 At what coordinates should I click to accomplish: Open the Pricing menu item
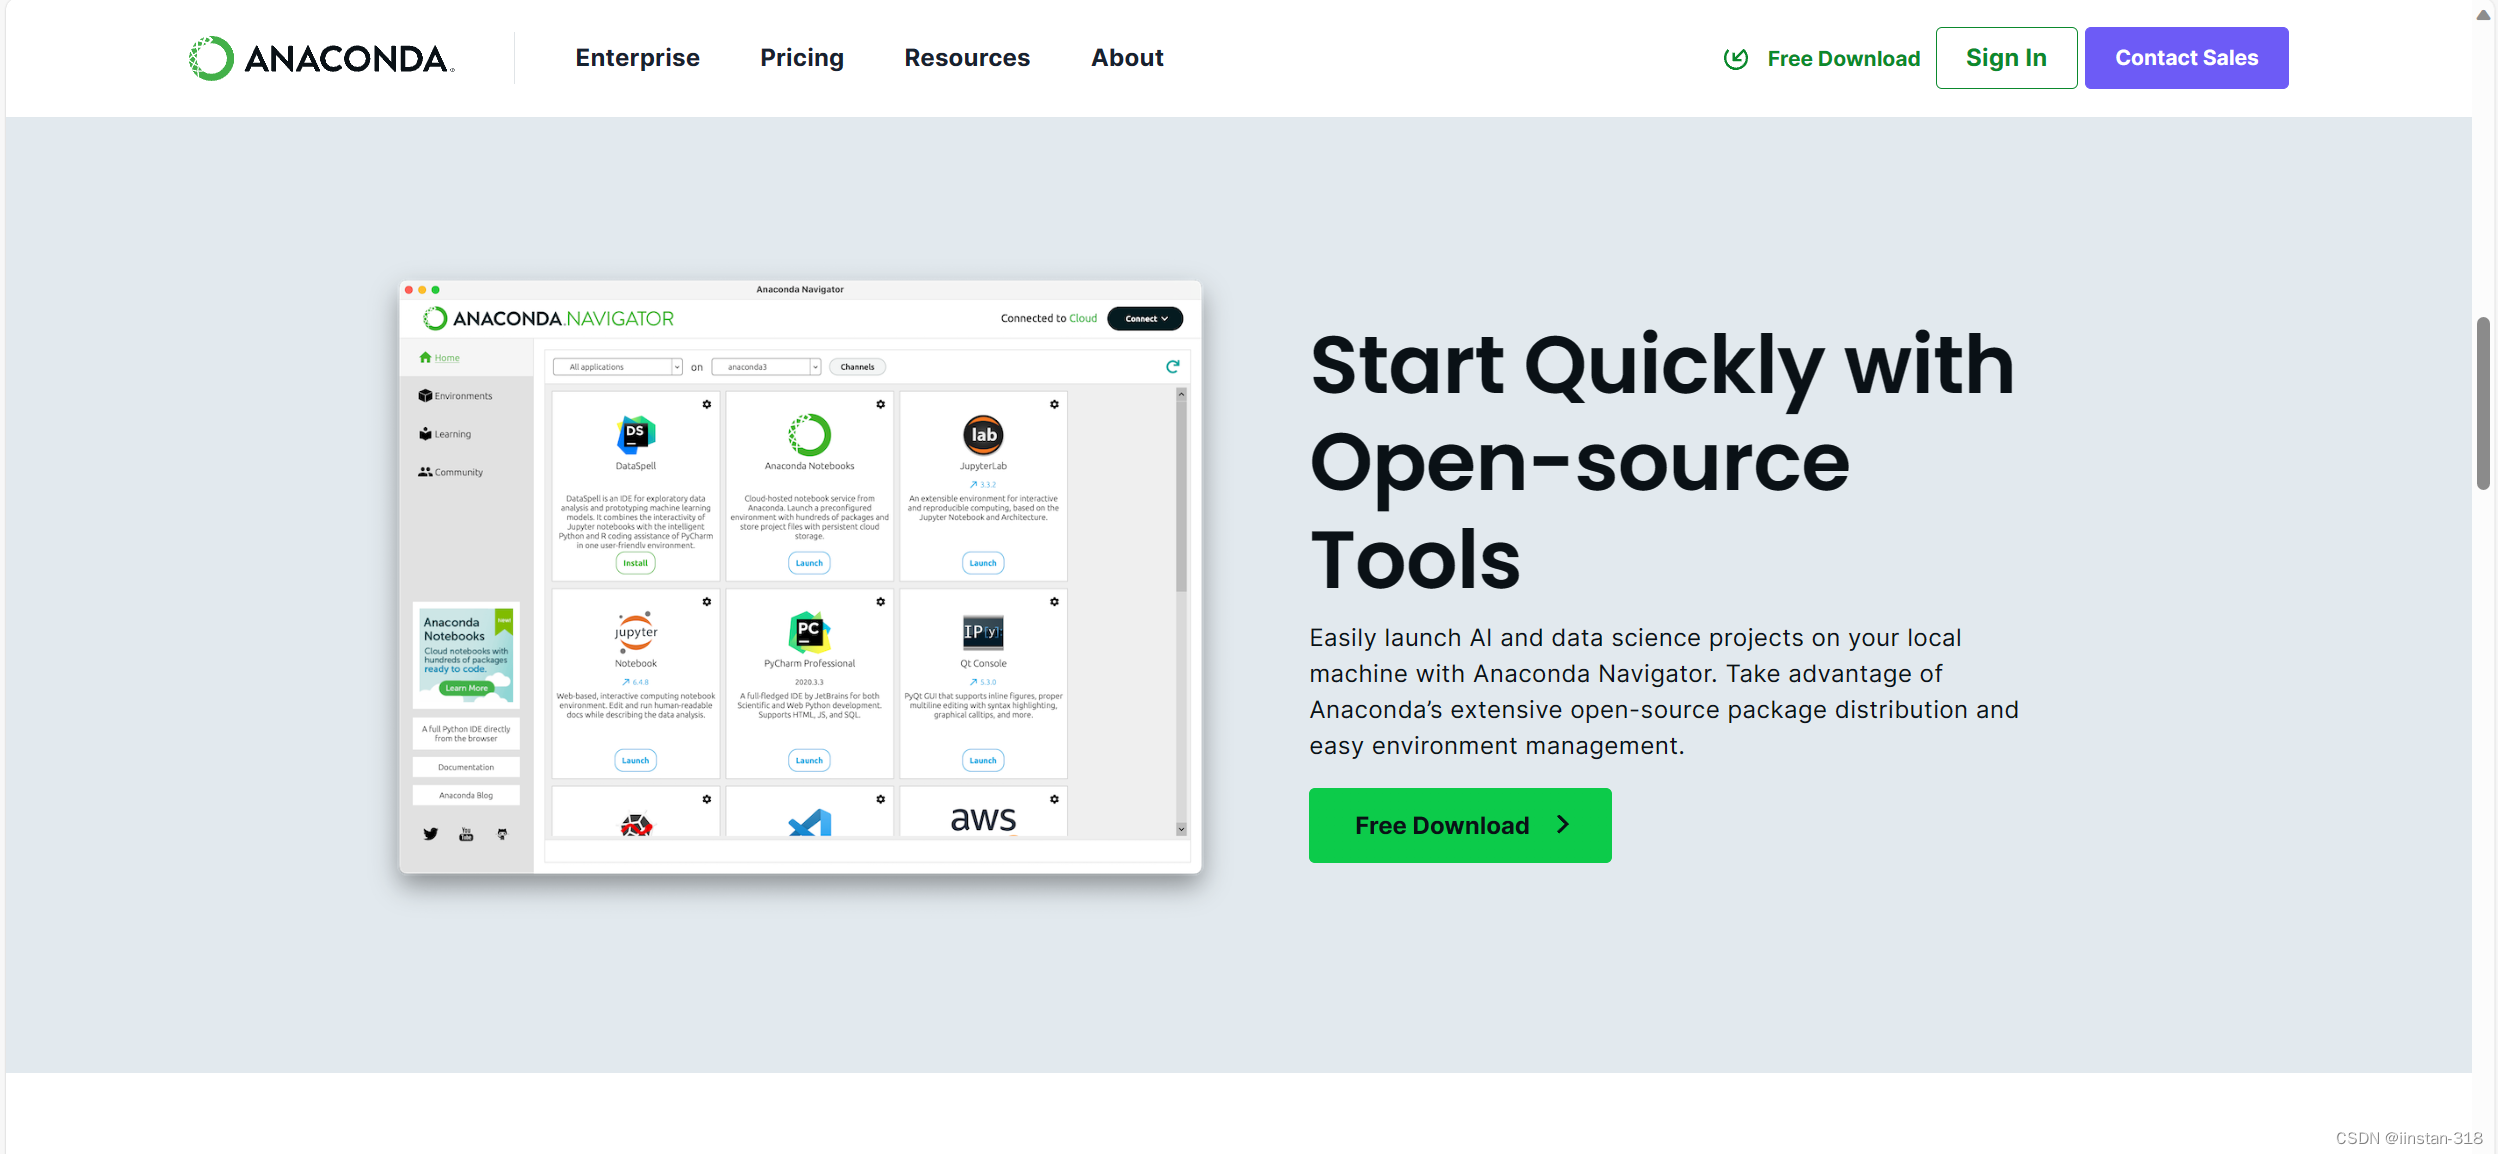(x=801, y=58)
